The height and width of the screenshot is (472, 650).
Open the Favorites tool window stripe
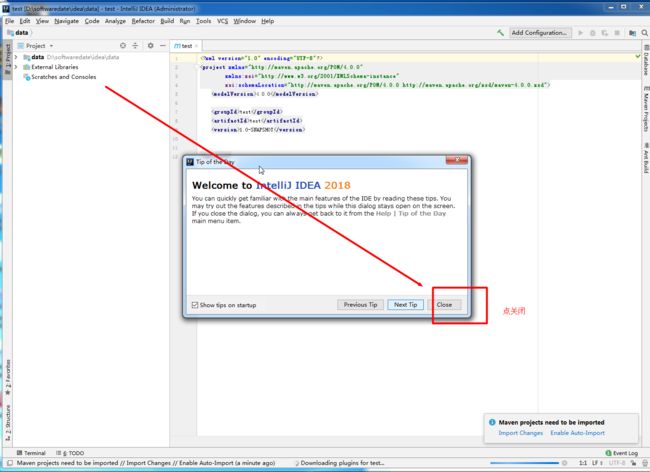(8, 377)
